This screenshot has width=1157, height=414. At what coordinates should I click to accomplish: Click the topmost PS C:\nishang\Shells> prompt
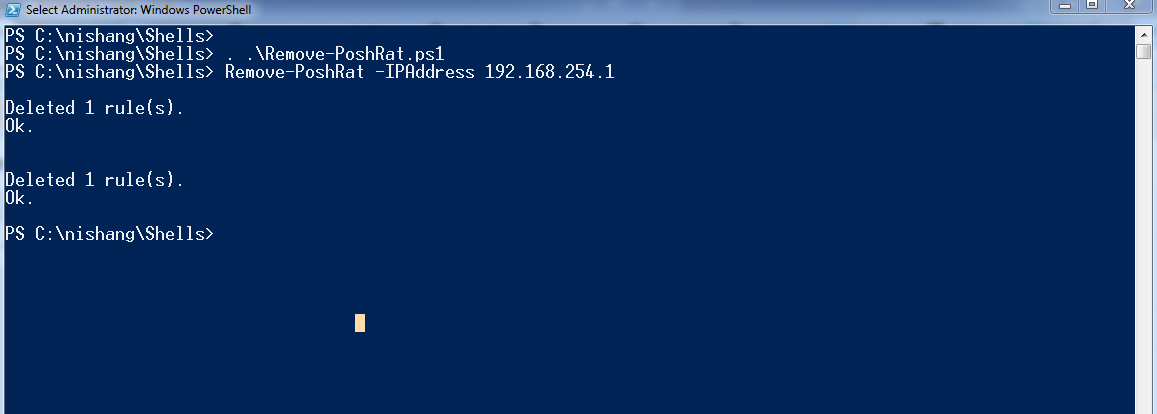click(x=109, y=36)
